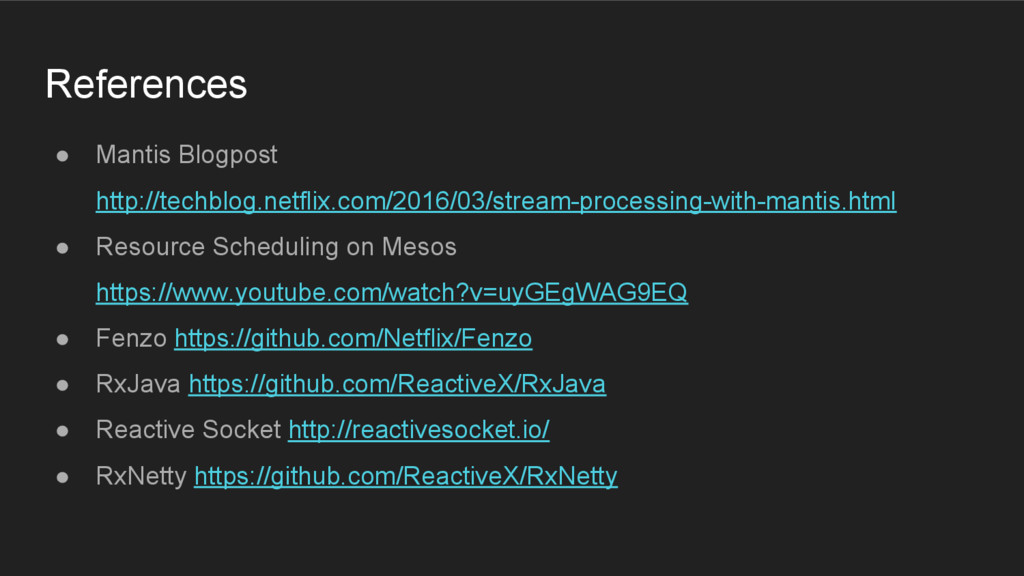The width and height of the screenshot is (1024, 576).
Task: Click the Fenzo label text
Action: pyautogui.click(x=130, y=339)
